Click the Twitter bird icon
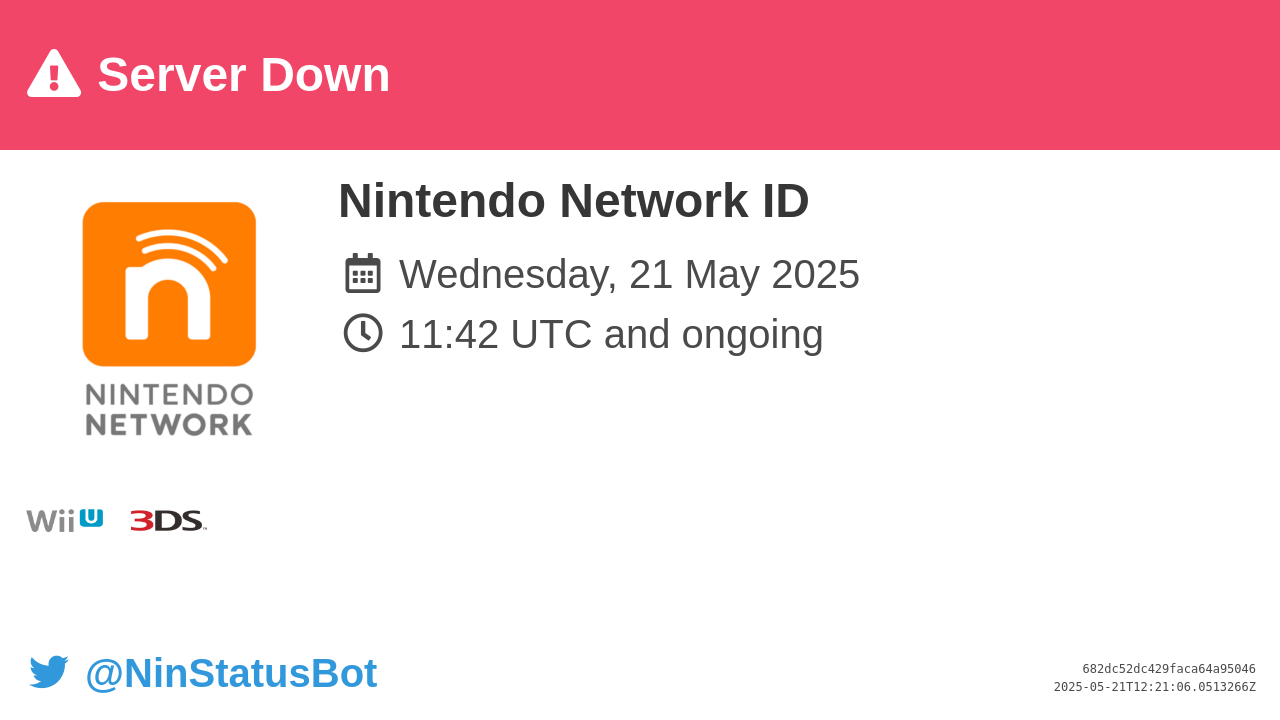 point(49,672)
